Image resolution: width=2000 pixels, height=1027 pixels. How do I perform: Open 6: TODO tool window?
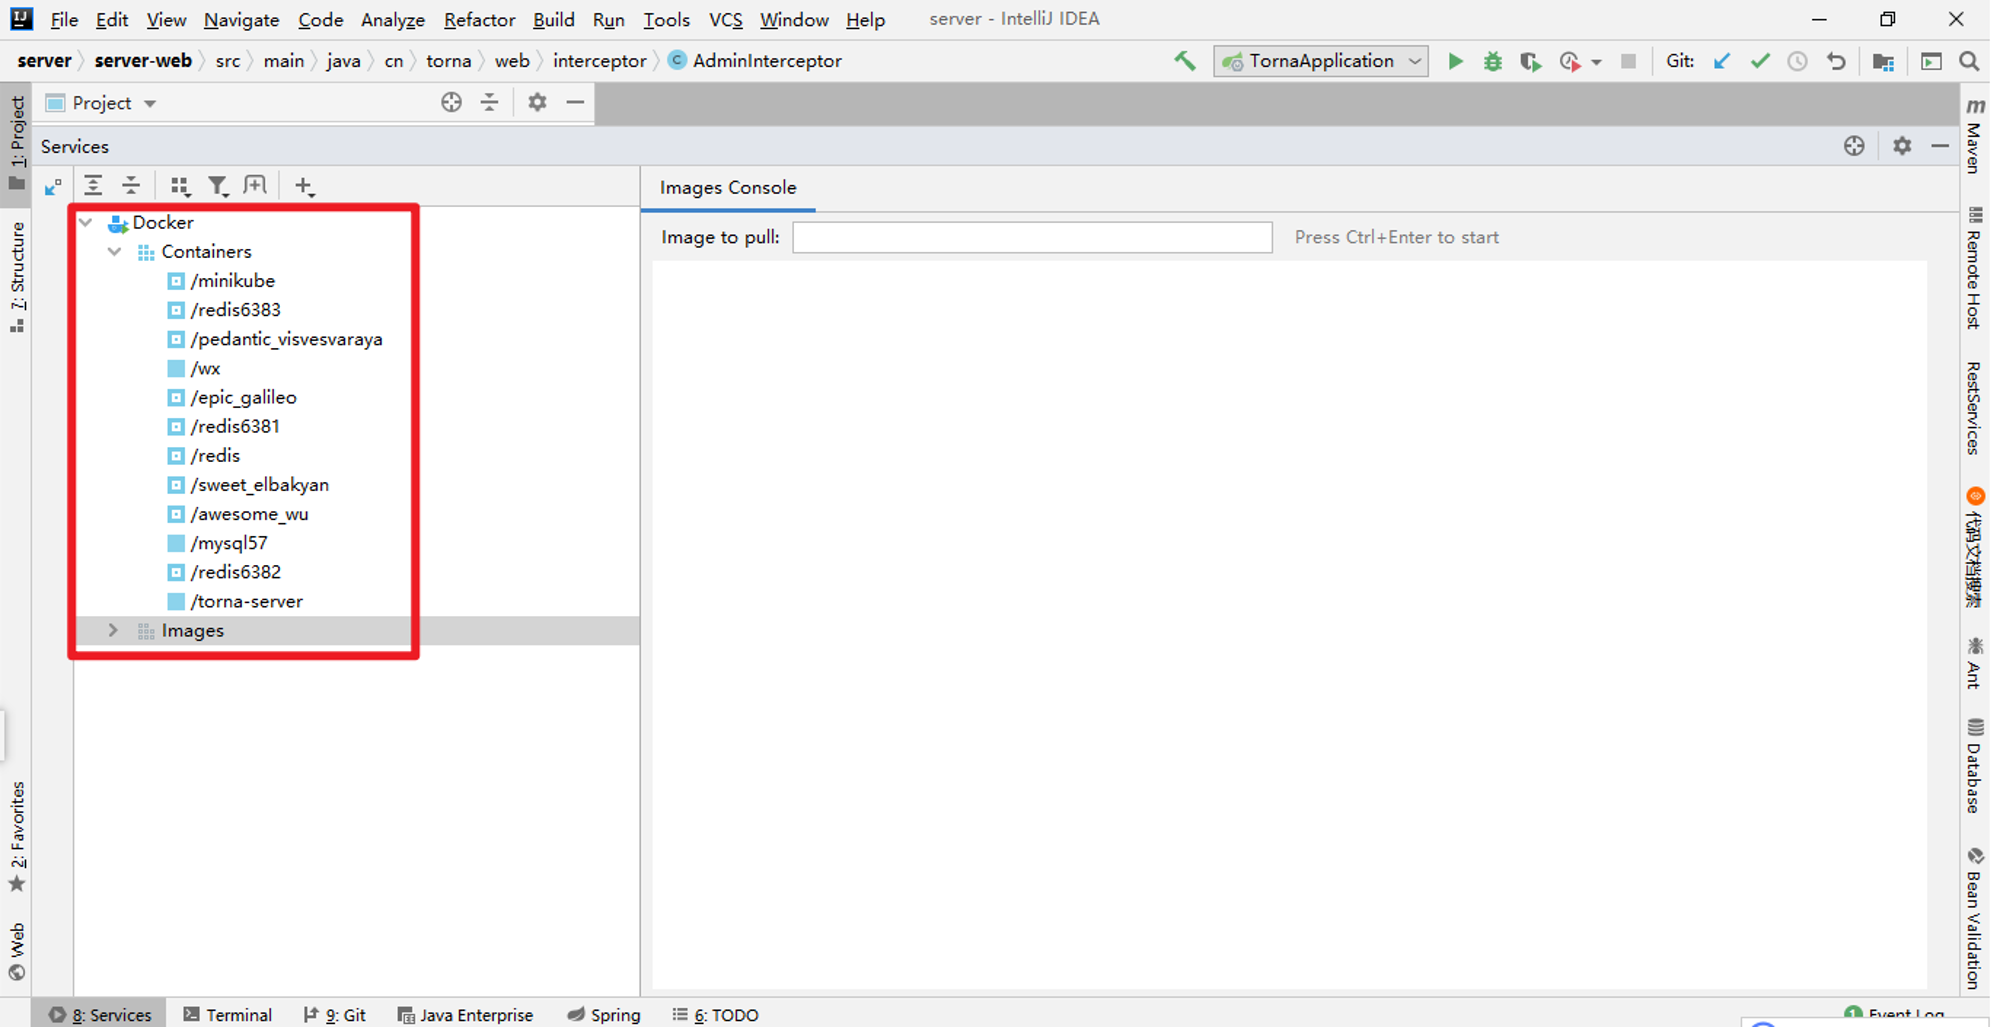click(716, 1014)
